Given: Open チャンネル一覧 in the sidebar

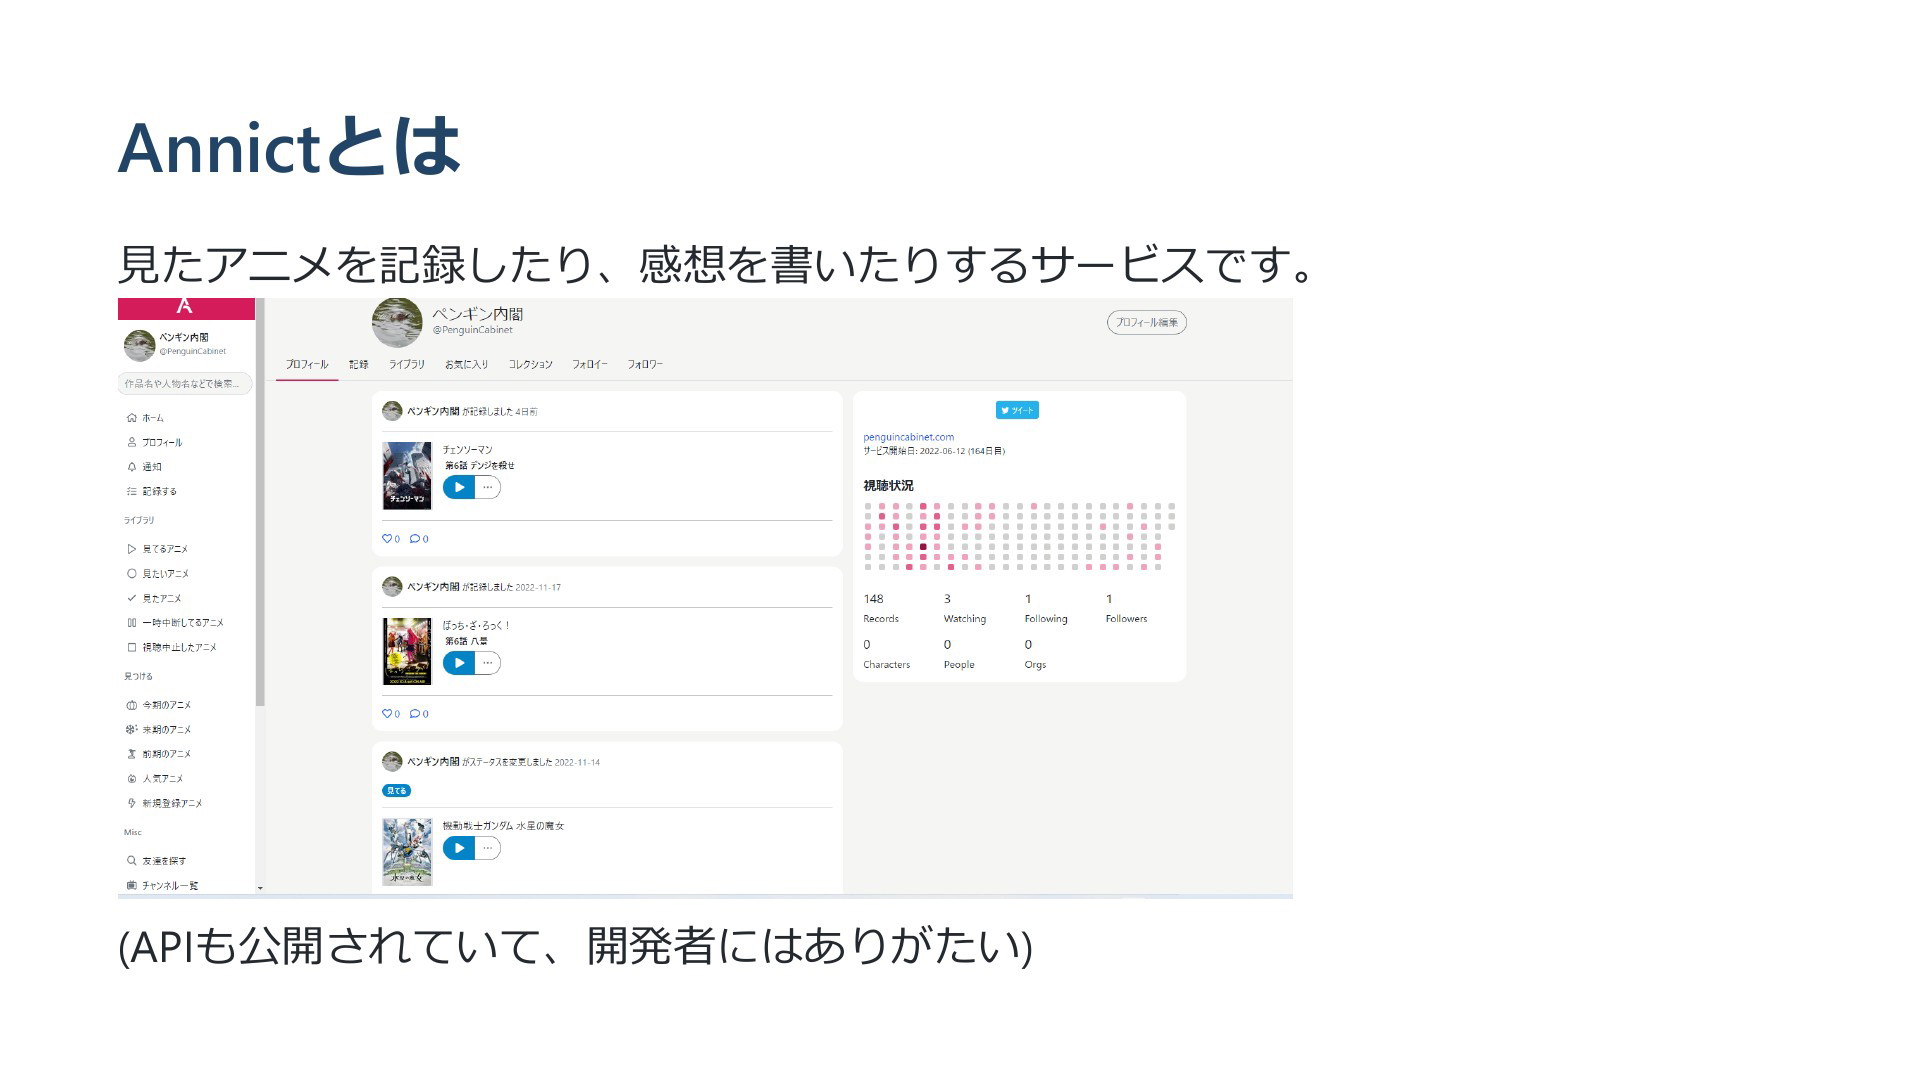Looking at the screenshot, I should [162, 885].
